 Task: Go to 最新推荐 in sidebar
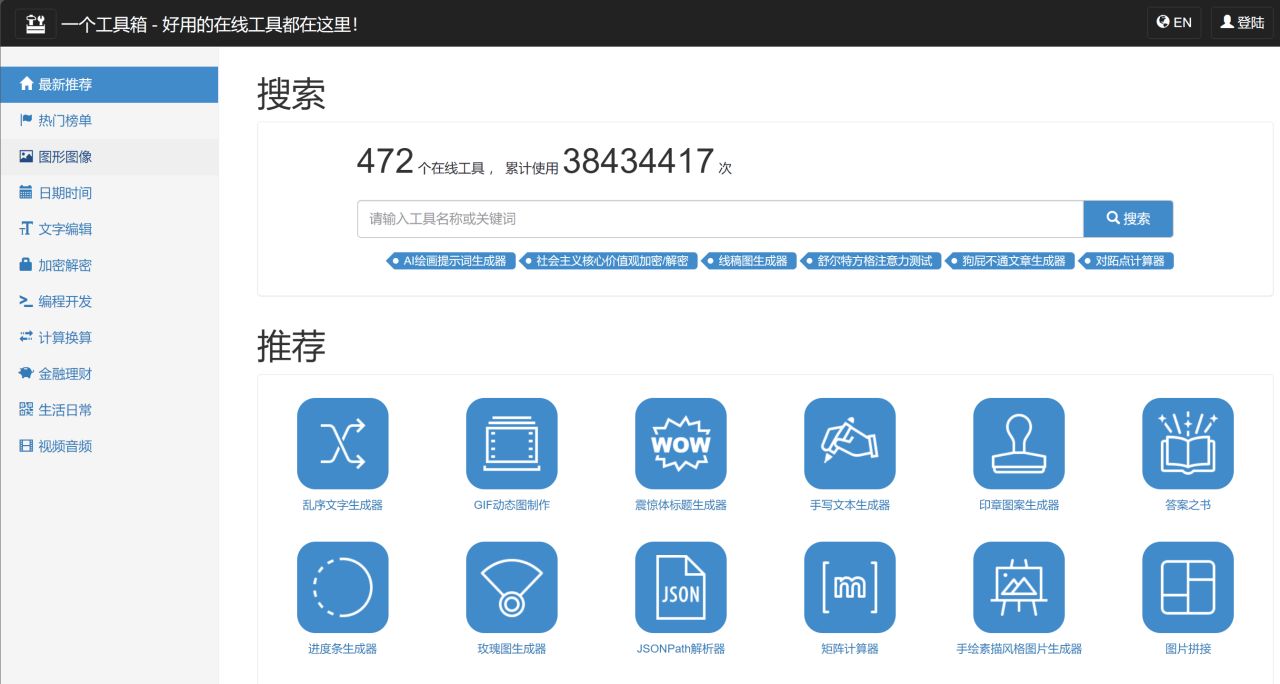[x=109, y=84]
